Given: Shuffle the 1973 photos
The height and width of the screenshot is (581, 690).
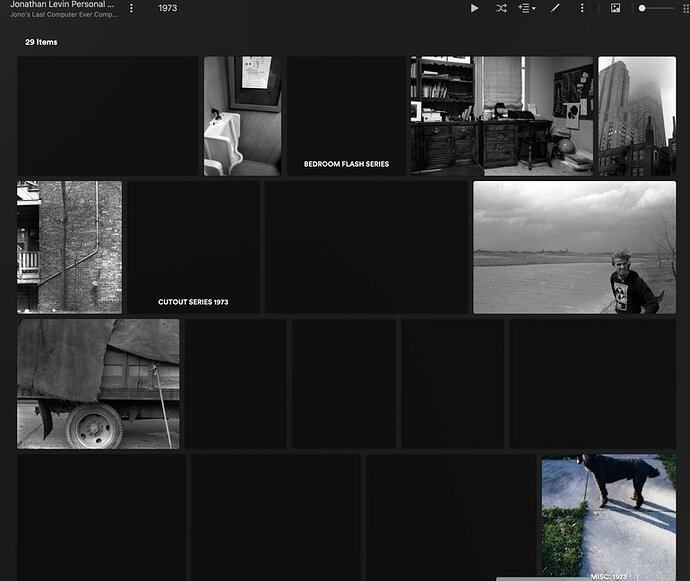Looking at the screenshot, I should 501,8.
